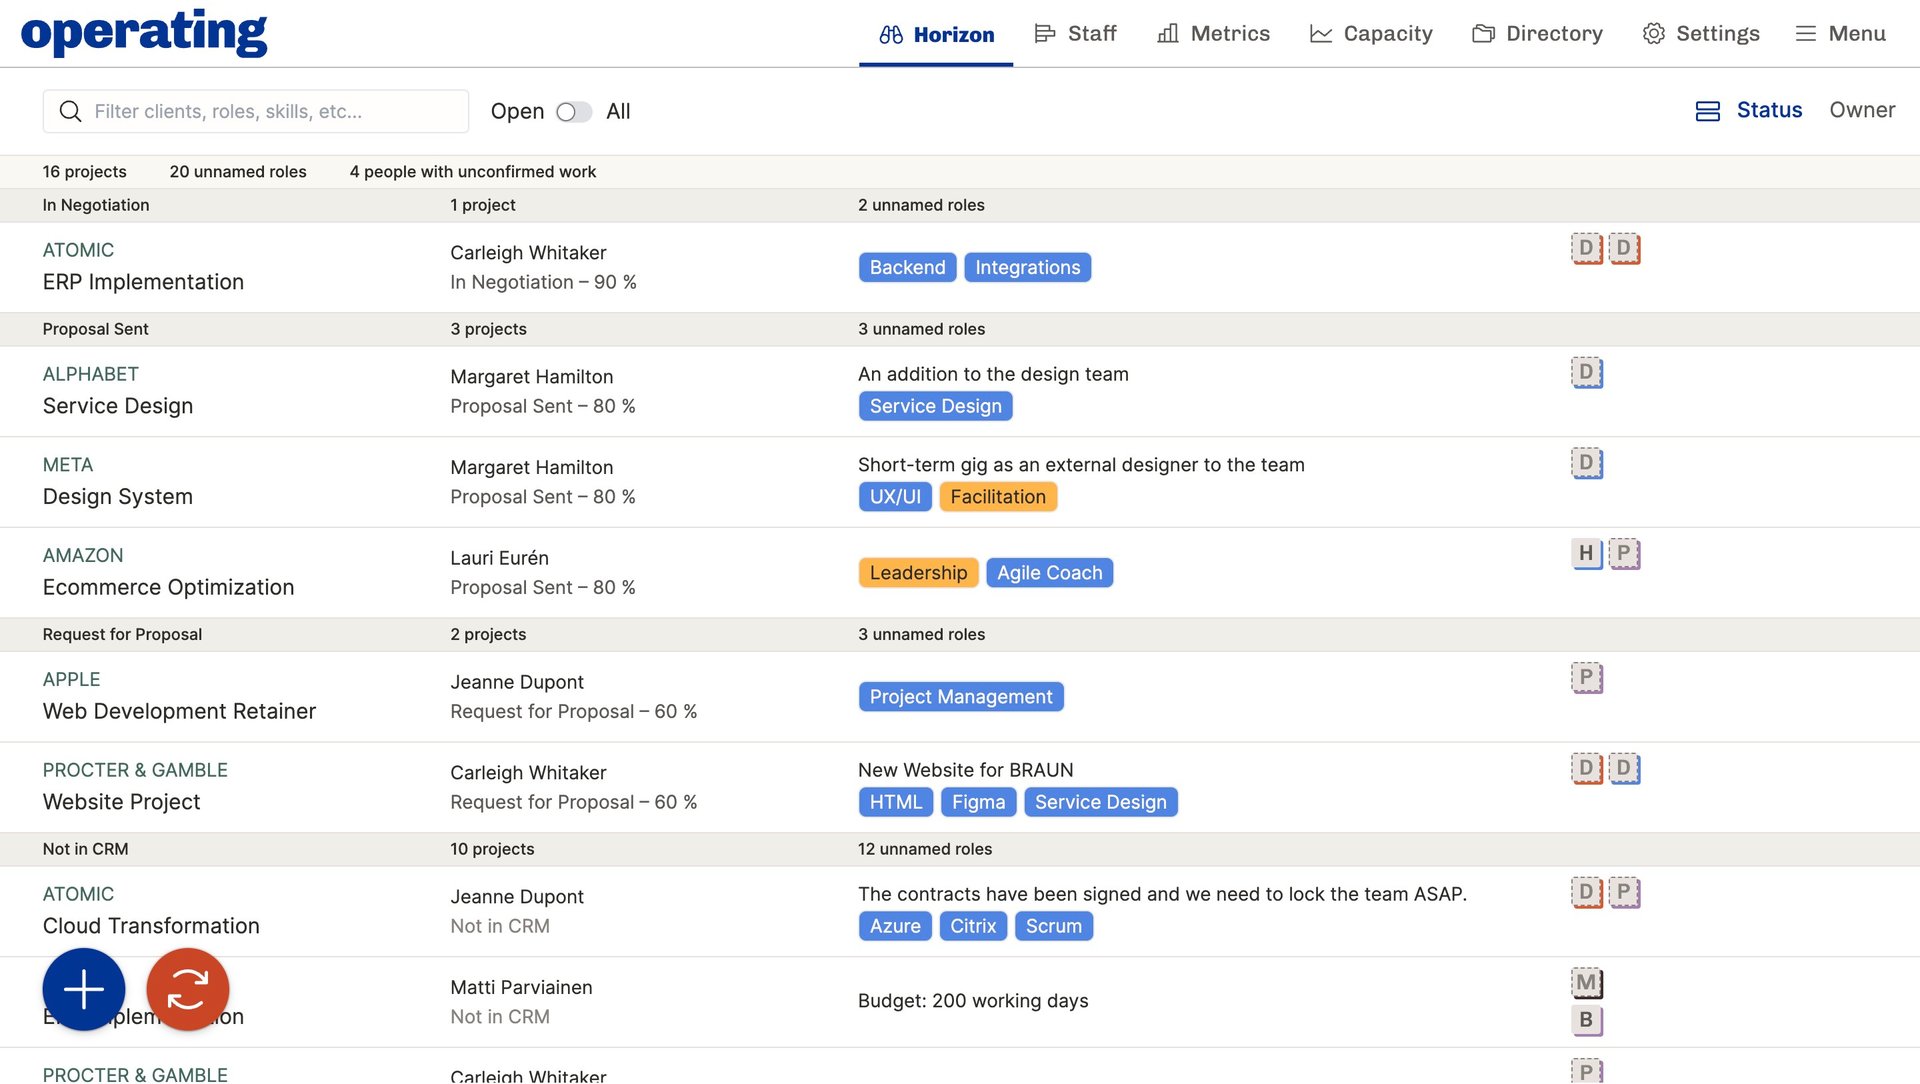
Task: Click the M avatar on Matti Parviainen's row
Action: click(1586, 983)
